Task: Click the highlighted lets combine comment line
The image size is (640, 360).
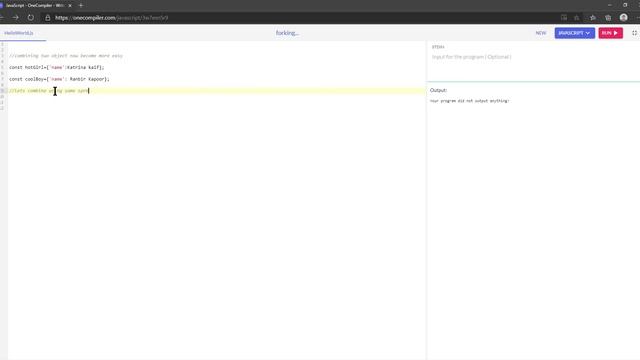Action: point(217,91)
